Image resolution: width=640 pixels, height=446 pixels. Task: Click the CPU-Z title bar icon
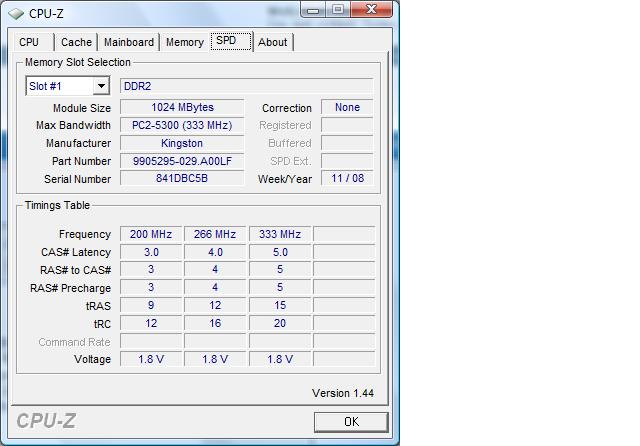16,14
